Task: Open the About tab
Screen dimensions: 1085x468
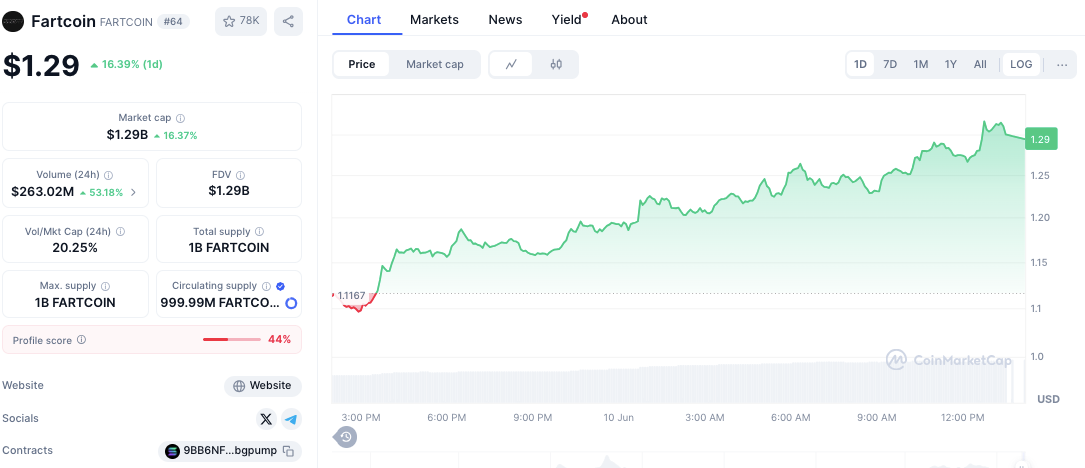Action: click(x=629, y=19)
